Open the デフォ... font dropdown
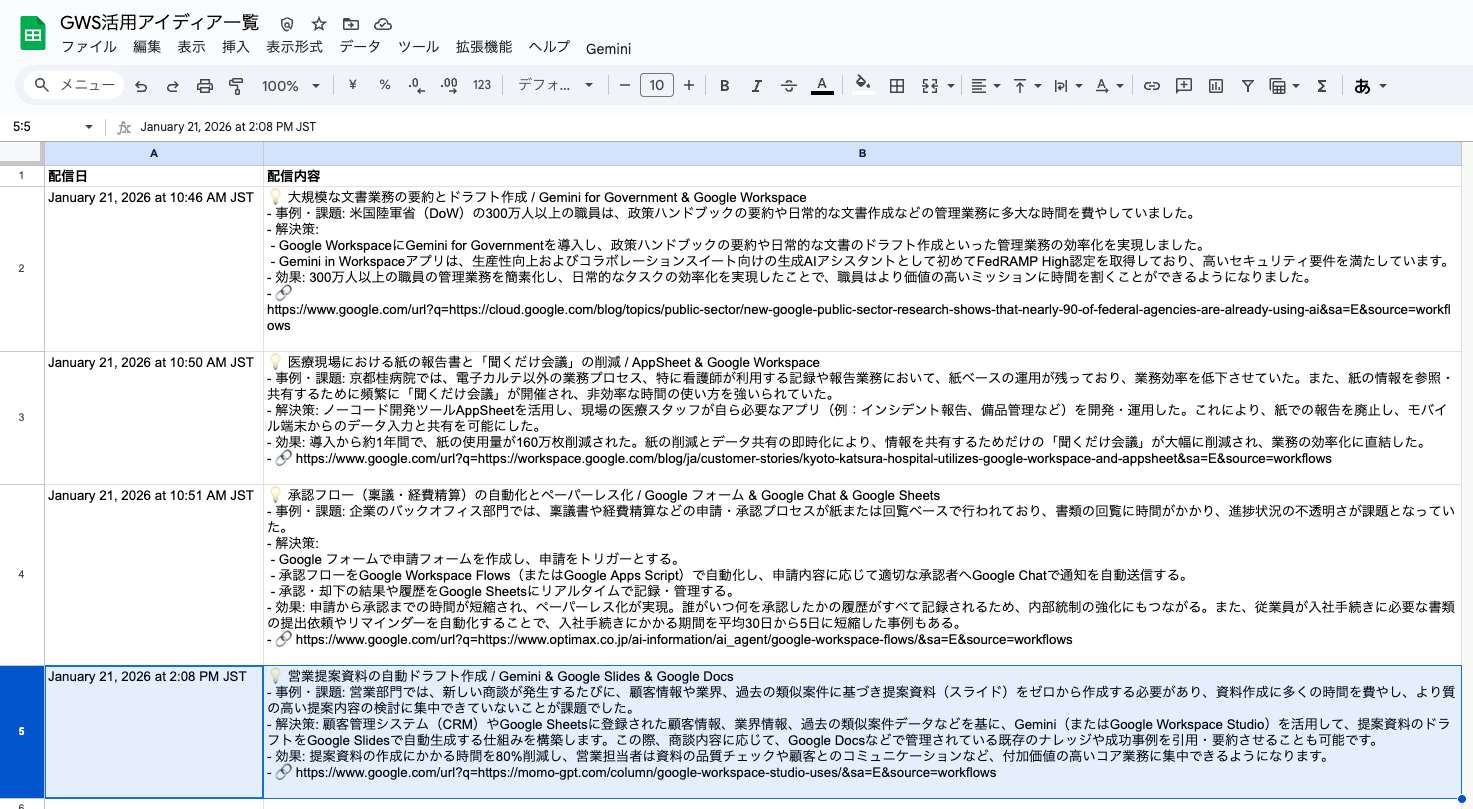 point(555,86)
